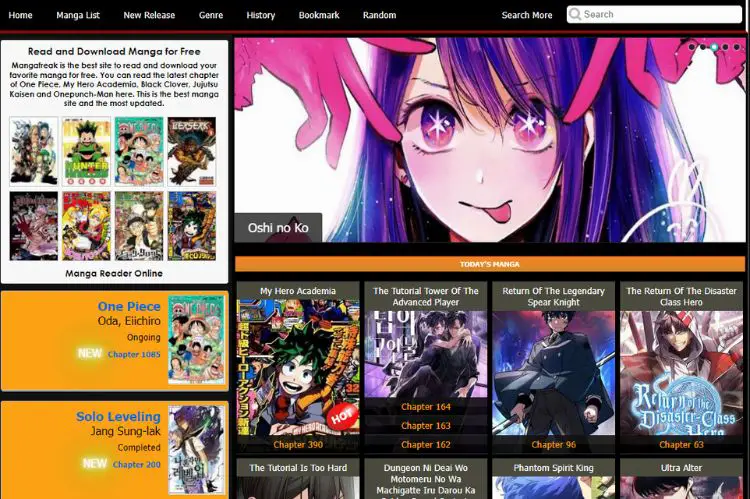750x499 pixels.
Task: Click the Oda, Eiichiro author name
Action: [x=129, y=321]
